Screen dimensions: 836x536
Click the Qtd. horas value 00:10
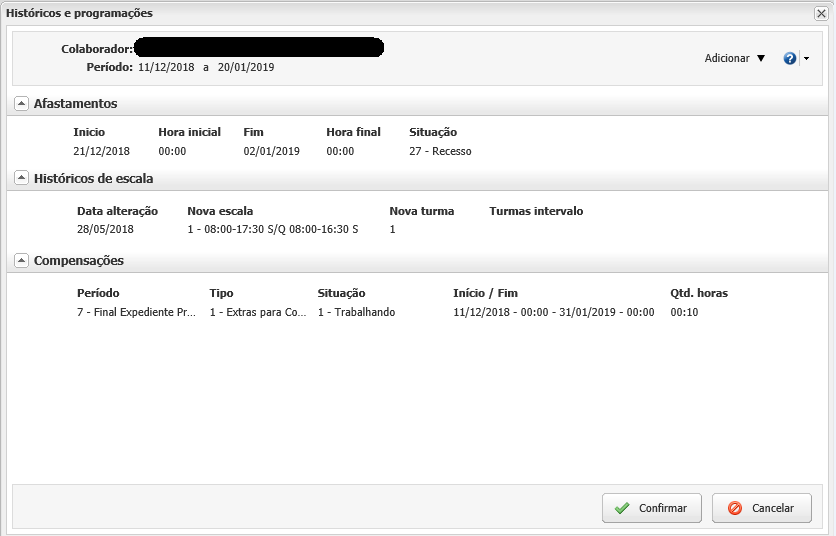[x=684, y=313]
